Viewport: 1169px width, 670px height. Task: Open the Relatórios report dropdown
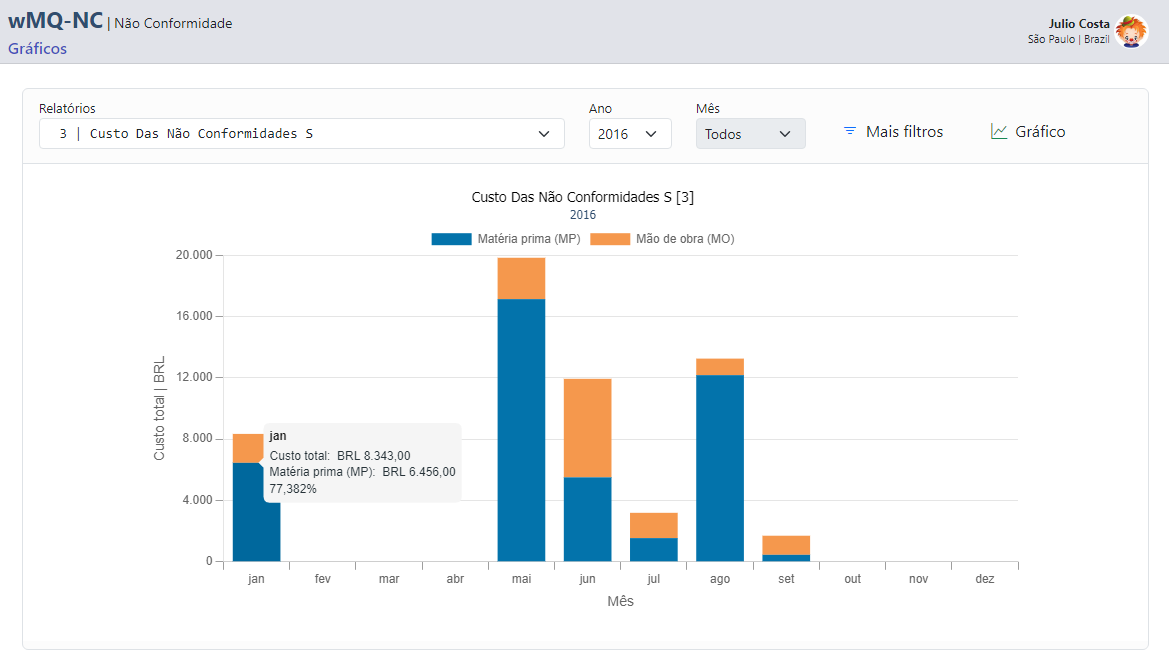pos(301,133)
